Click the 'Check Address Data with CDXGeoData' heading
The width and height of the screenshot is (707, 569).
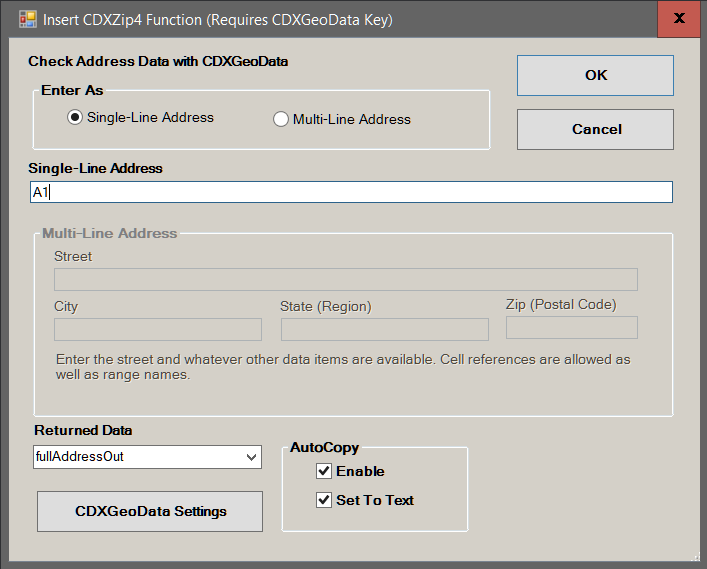(158, 61)
